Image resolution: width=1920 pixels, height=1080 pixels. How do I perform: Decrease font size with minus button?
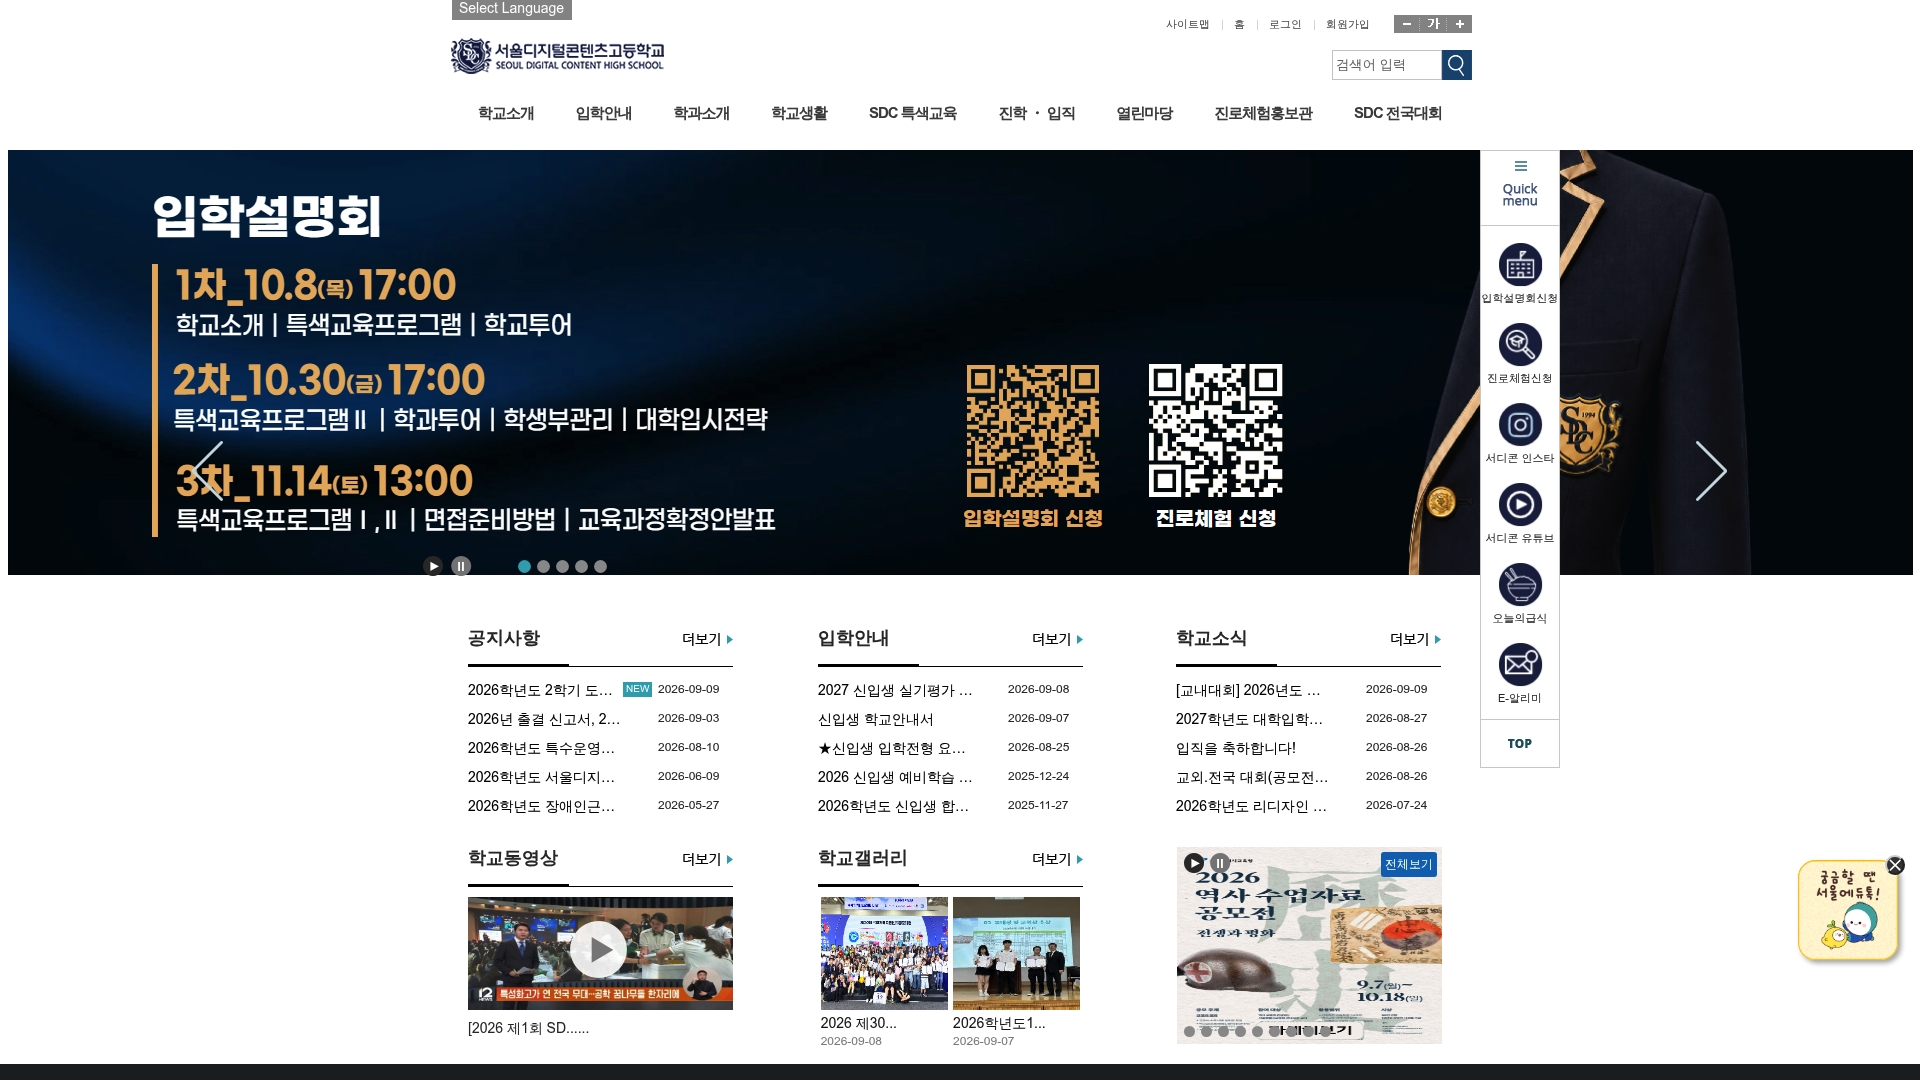click(1407, 24)
